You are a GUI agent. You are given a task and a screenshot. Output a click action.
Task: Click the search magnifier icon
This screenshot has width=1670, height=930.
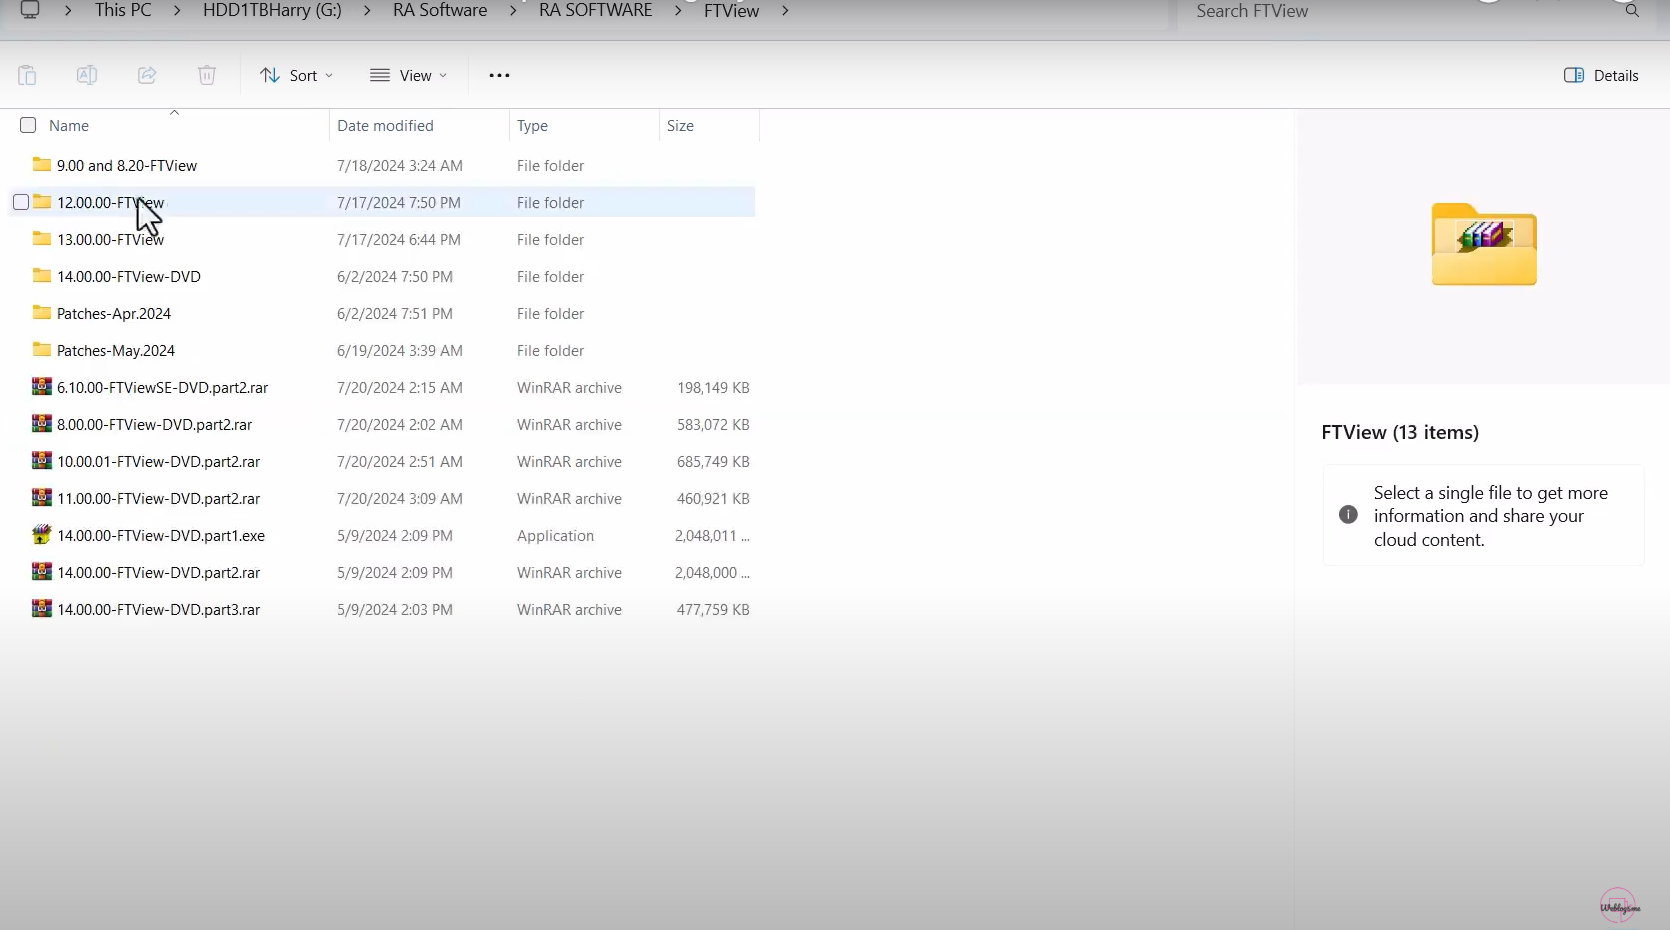[x=1632, y=11]
